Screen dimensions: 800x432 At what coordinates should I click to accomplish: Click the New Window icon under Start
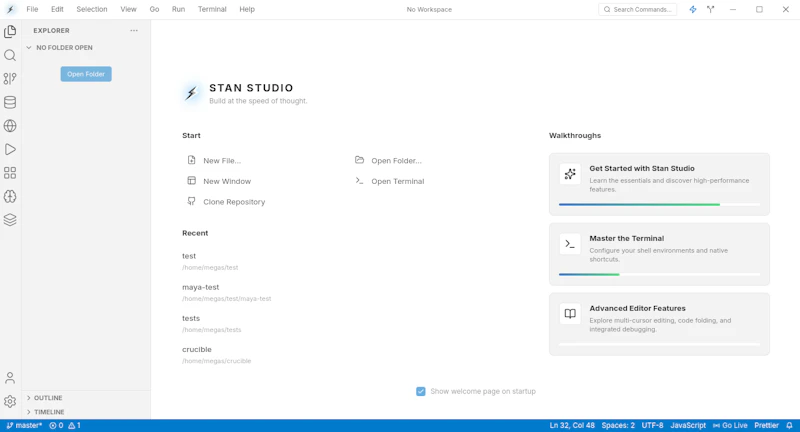[191, 181]
